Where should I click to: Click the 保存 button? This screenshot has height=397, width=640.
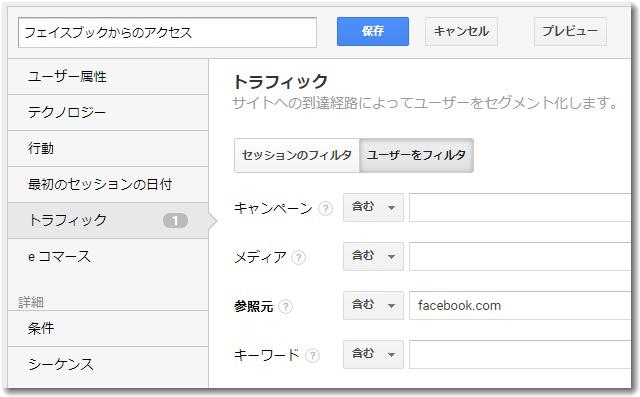point(373,31)
